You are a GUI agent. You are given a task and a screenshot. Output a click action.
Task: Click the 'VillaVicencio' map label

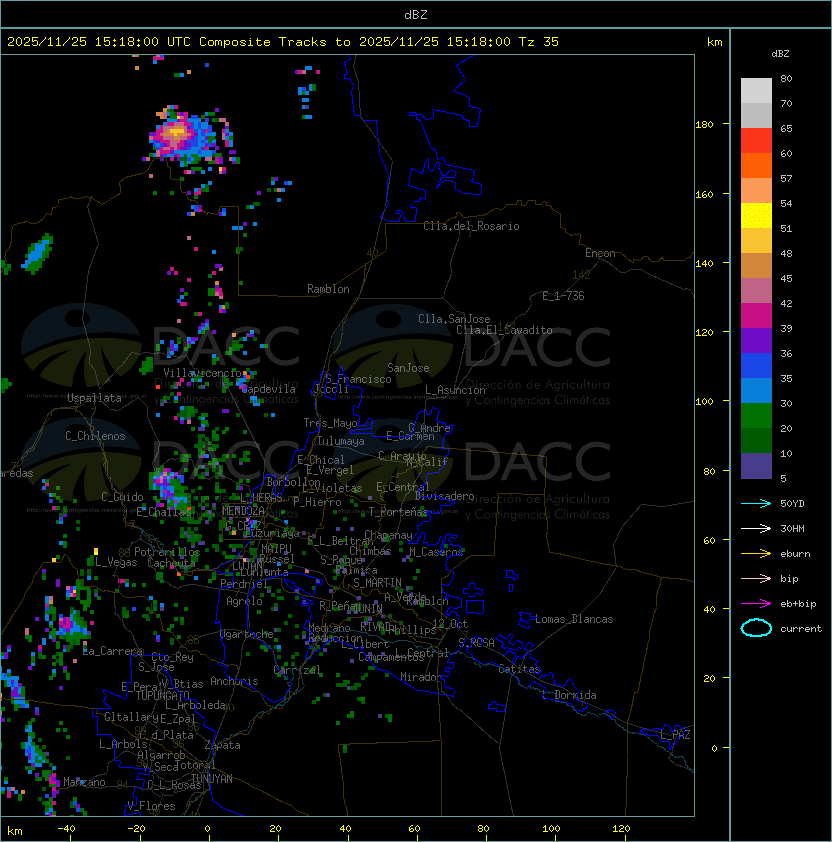(202, 373)
